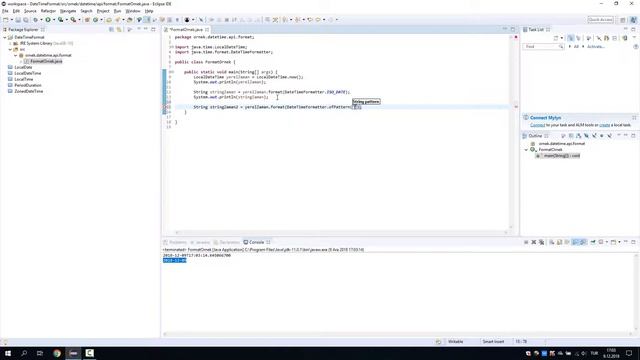Click the Activate... link in Task List
640x360 pixels.
596,47
